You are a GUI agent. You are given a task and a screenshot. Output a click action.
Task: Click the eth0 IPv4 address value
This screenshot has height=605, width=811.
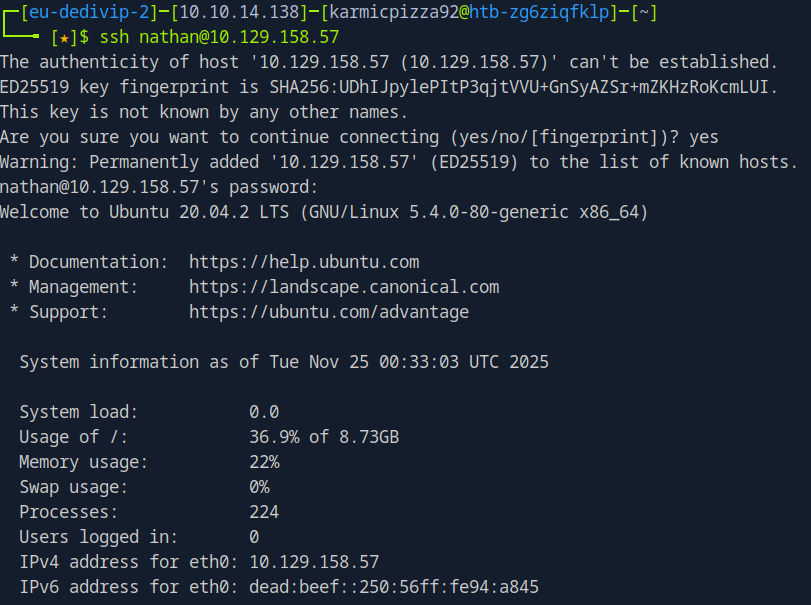314,562
